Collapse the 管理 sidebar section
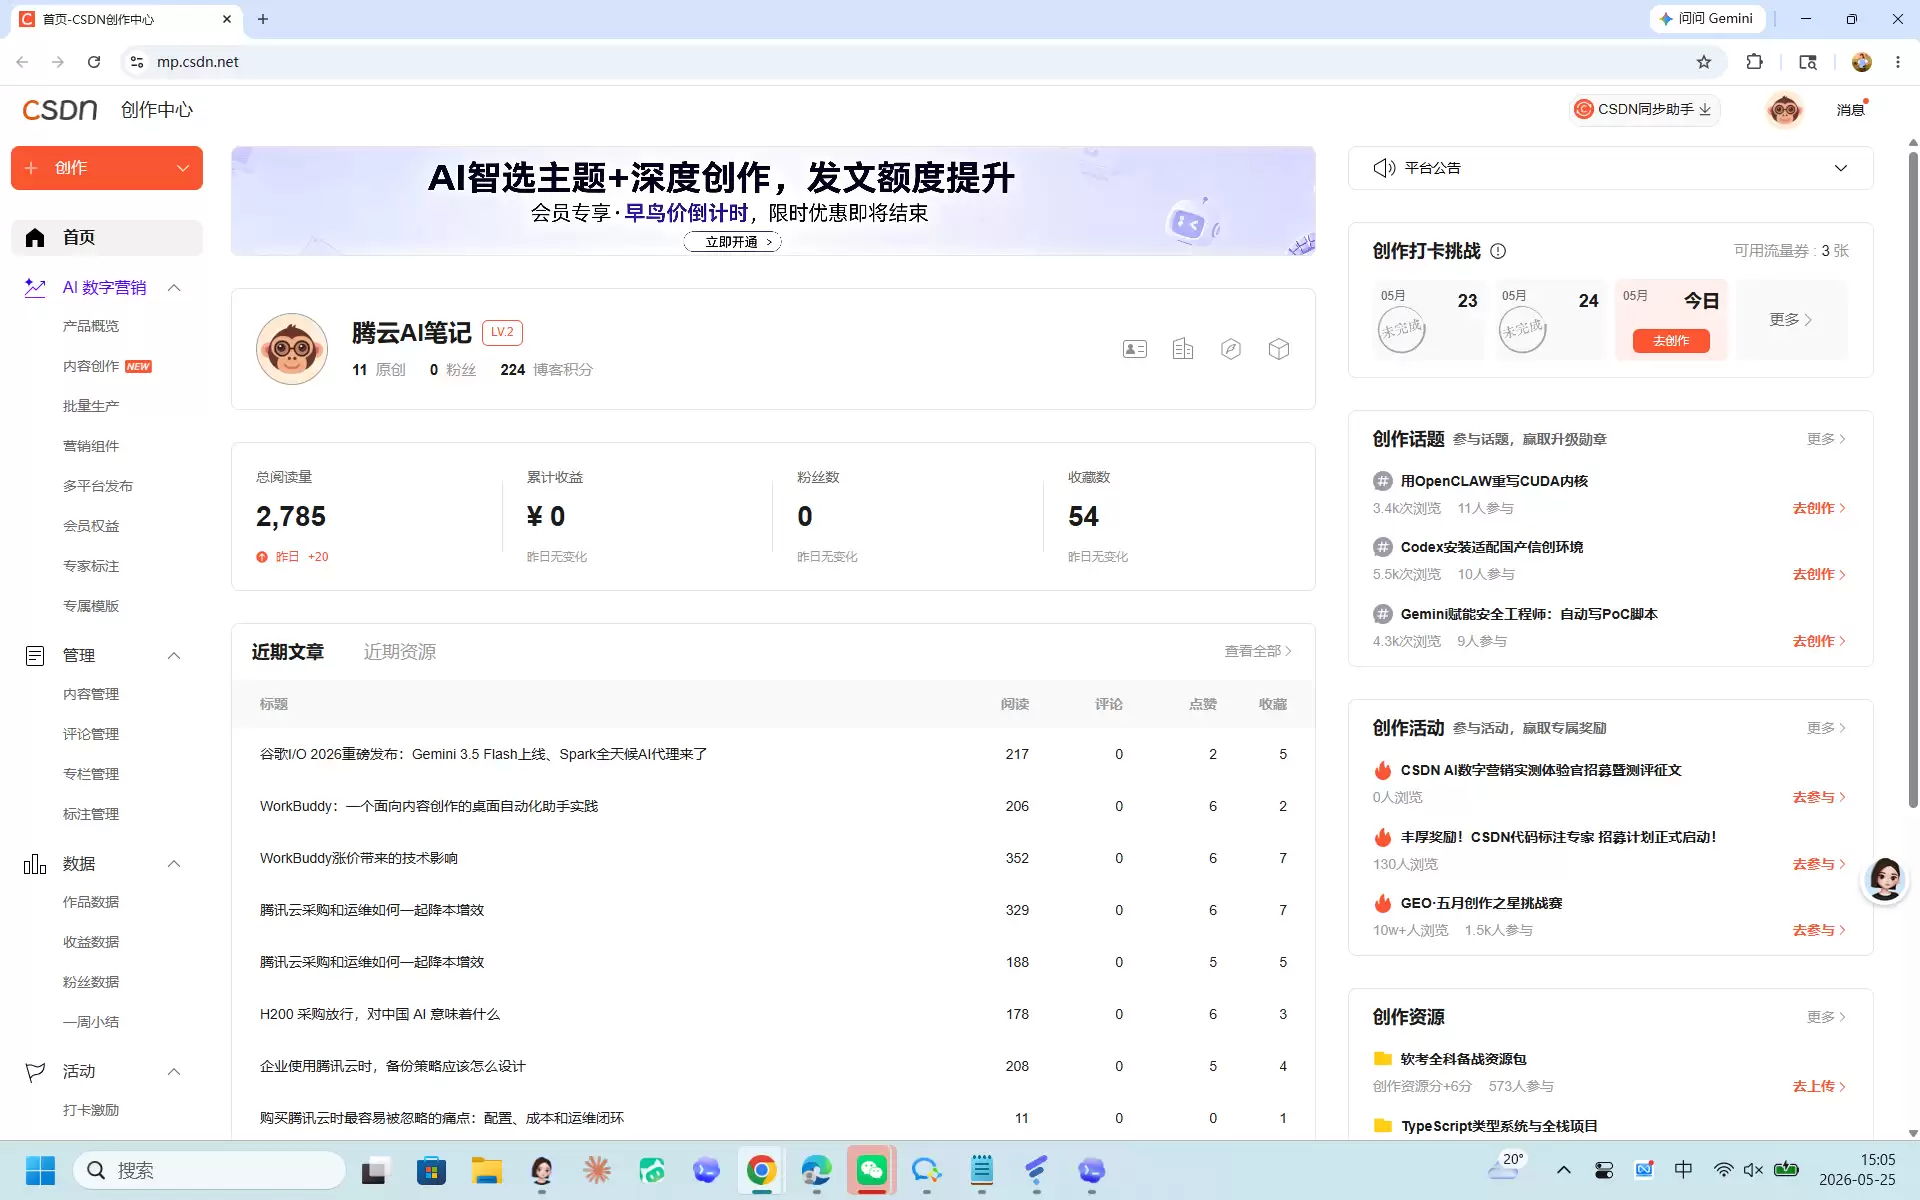 pos(174,656)
